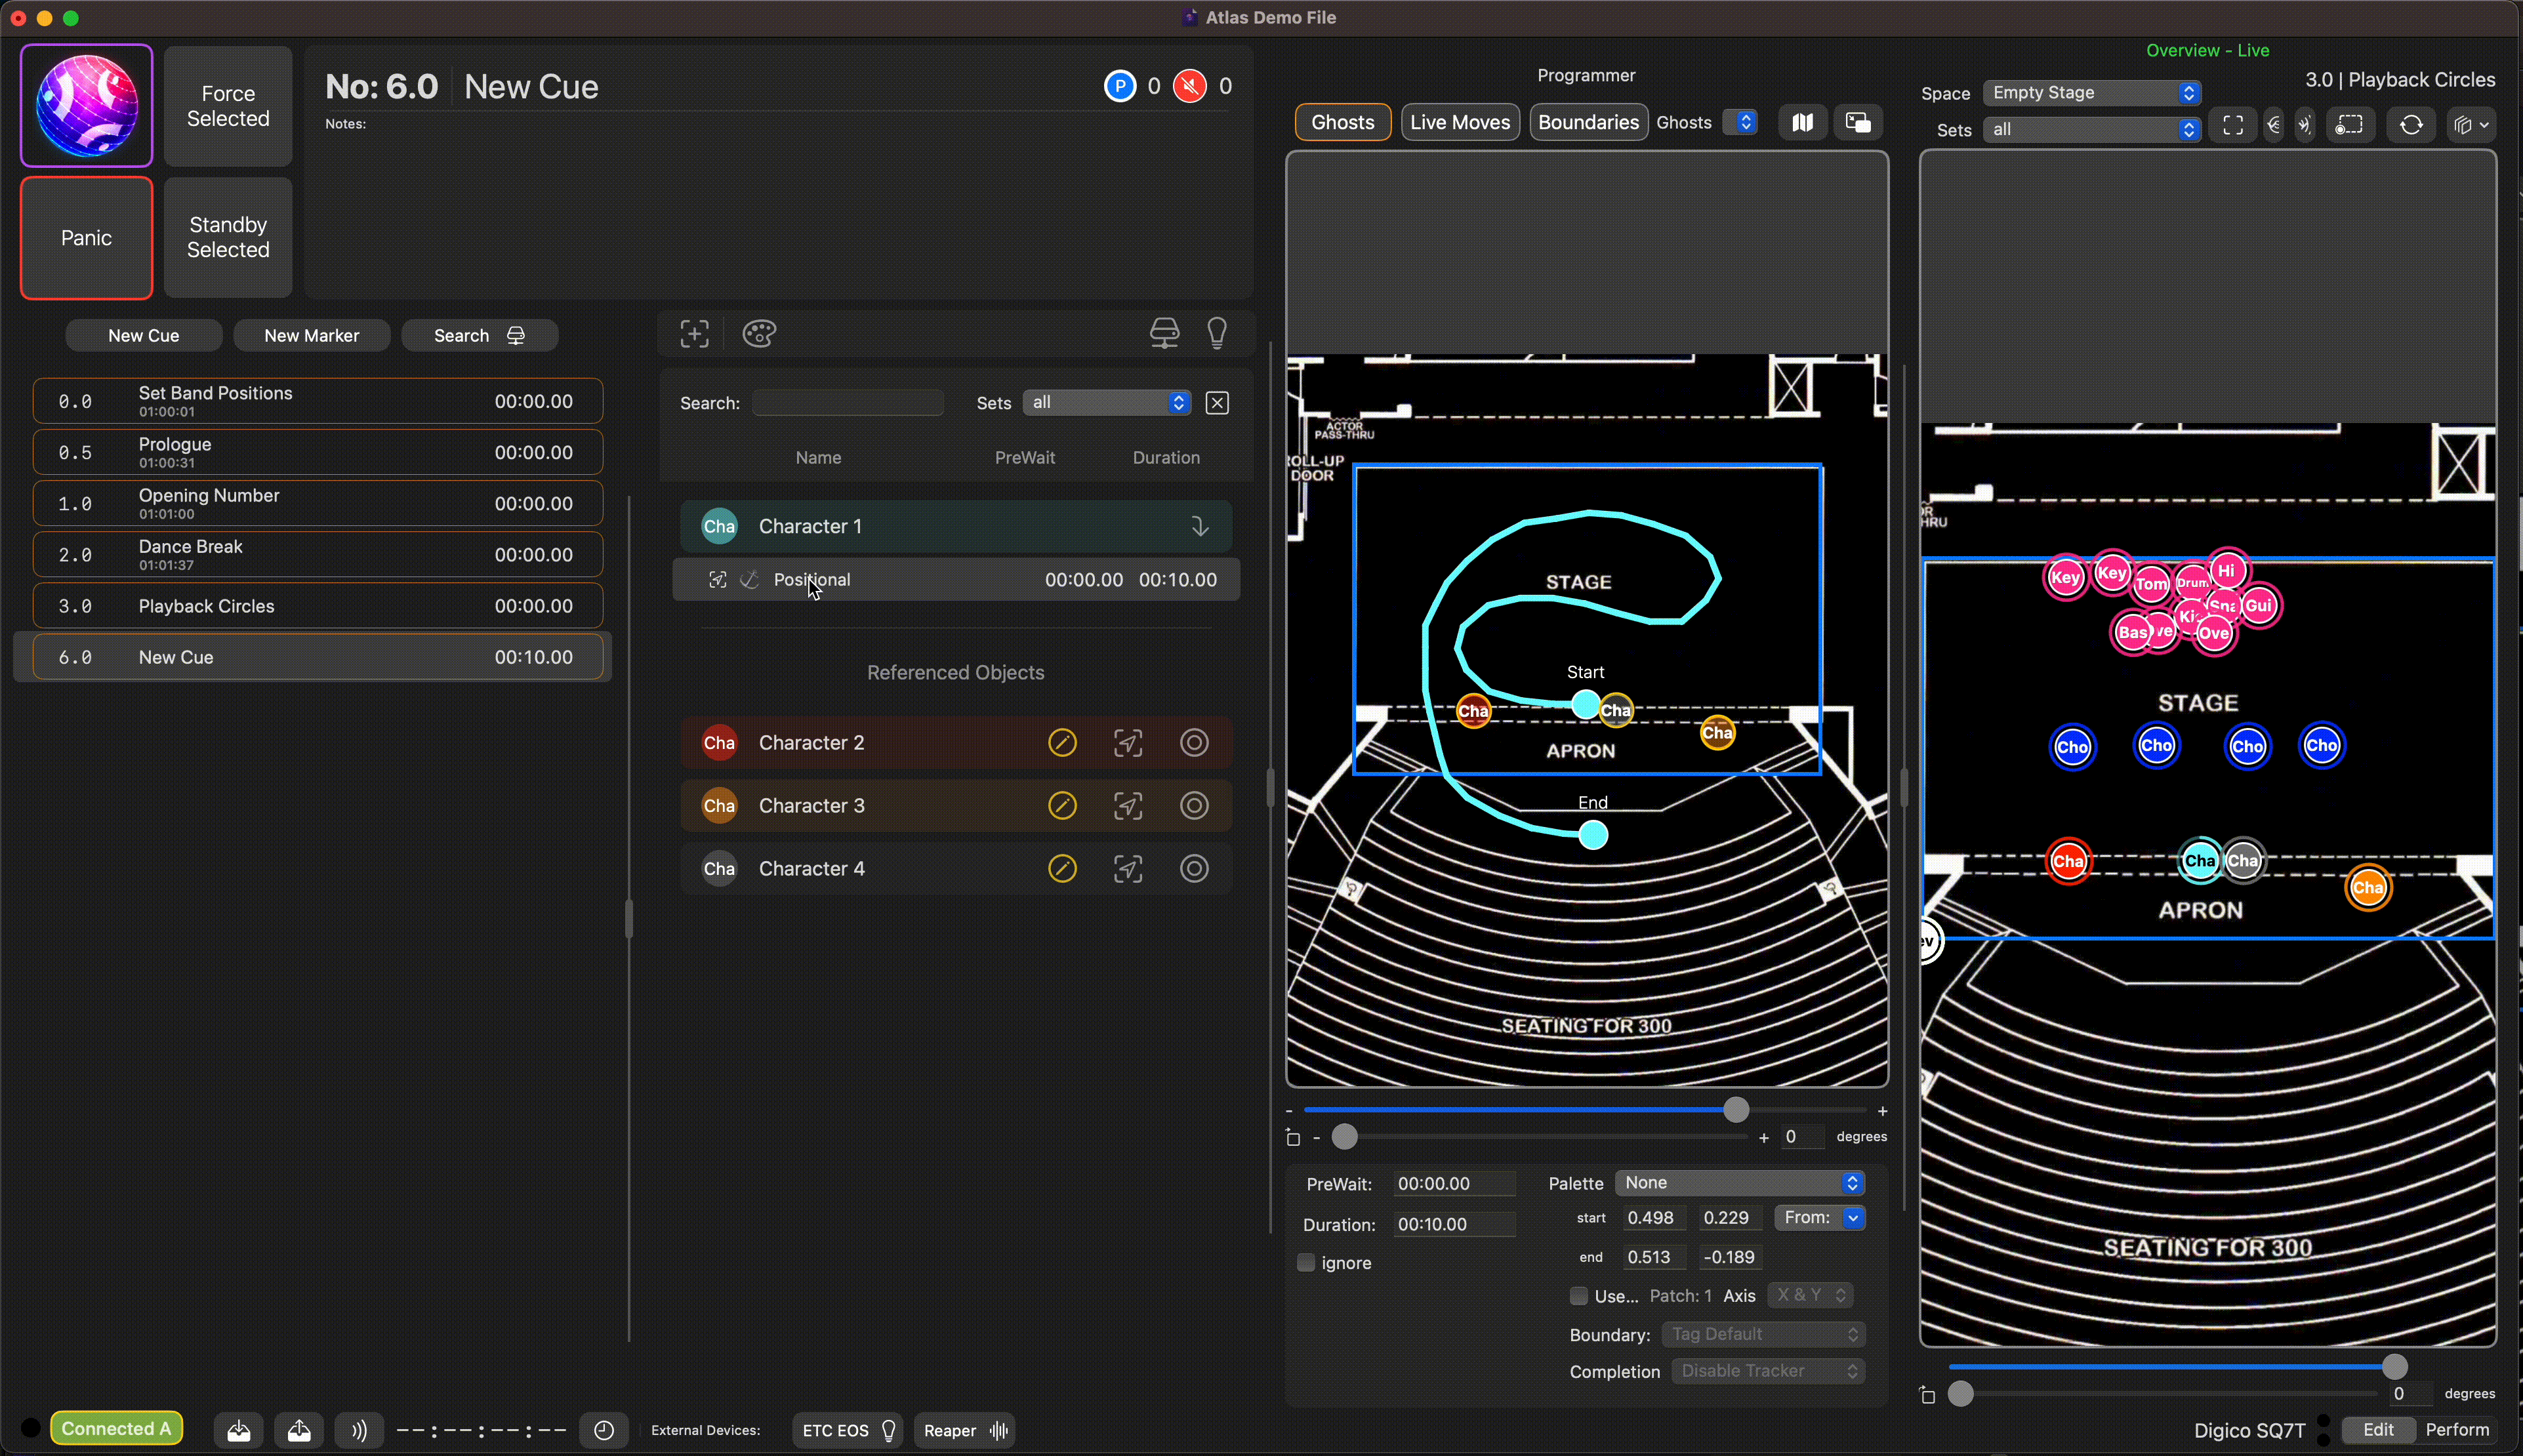Screen dimensions: 2523x1456
Task: Click the disco ball Atlas logo icon
Action: [x=87, y=105]
